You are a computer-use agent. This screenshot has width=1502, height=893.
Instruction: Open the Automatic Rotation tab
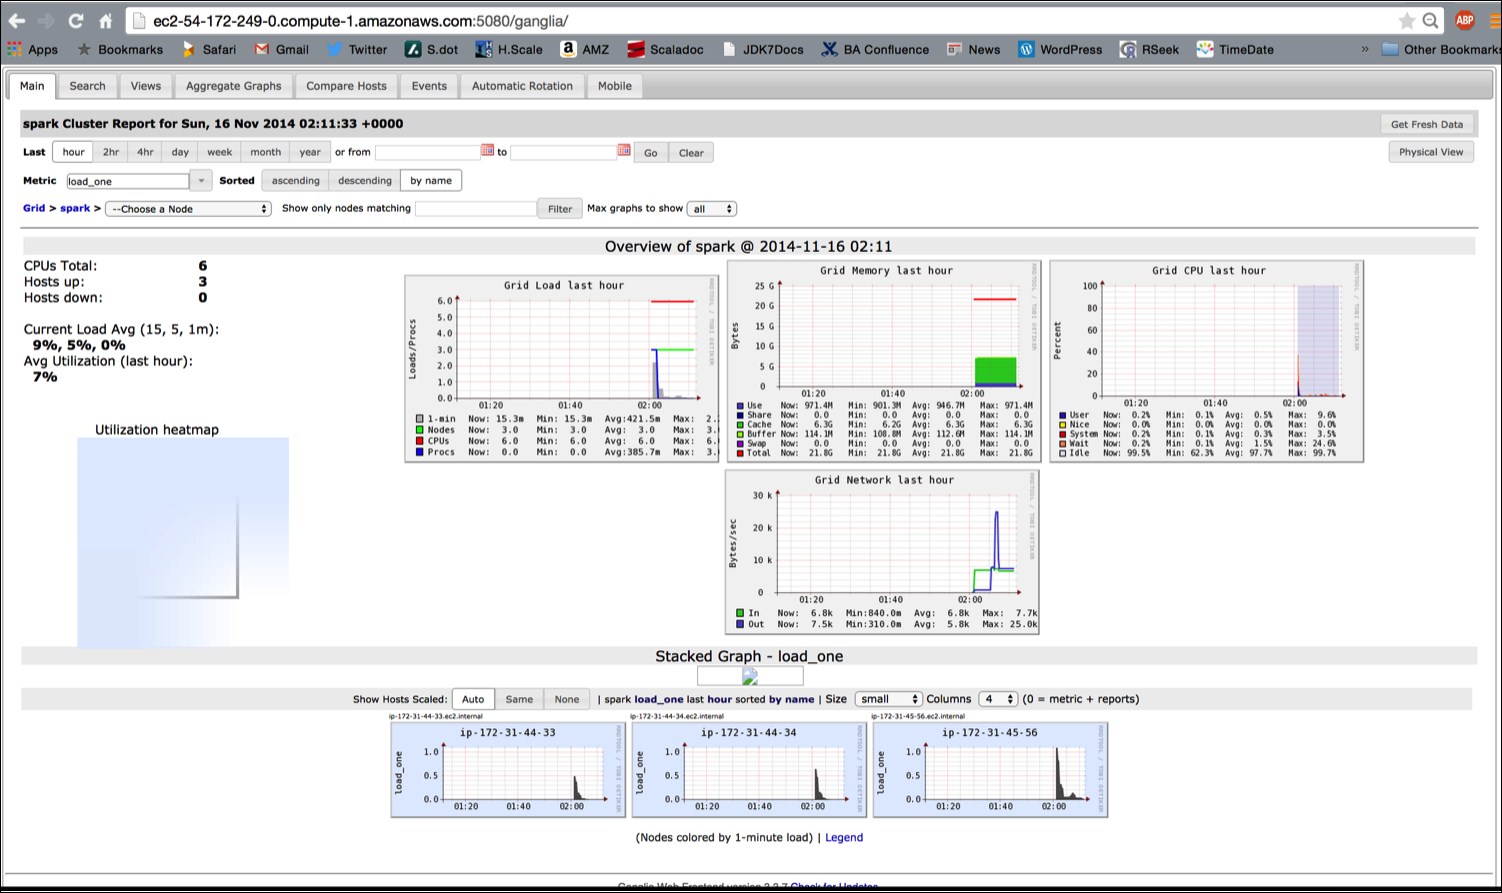click(x=522, y=86)
